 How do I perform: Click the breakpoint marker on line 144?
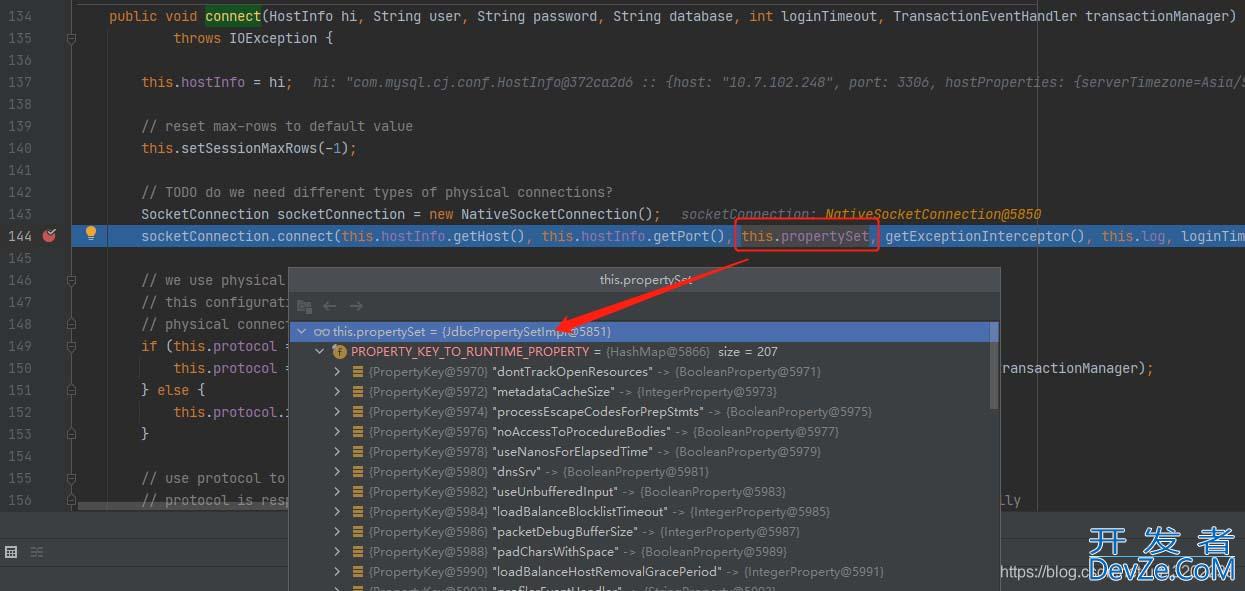coord(49,236)
